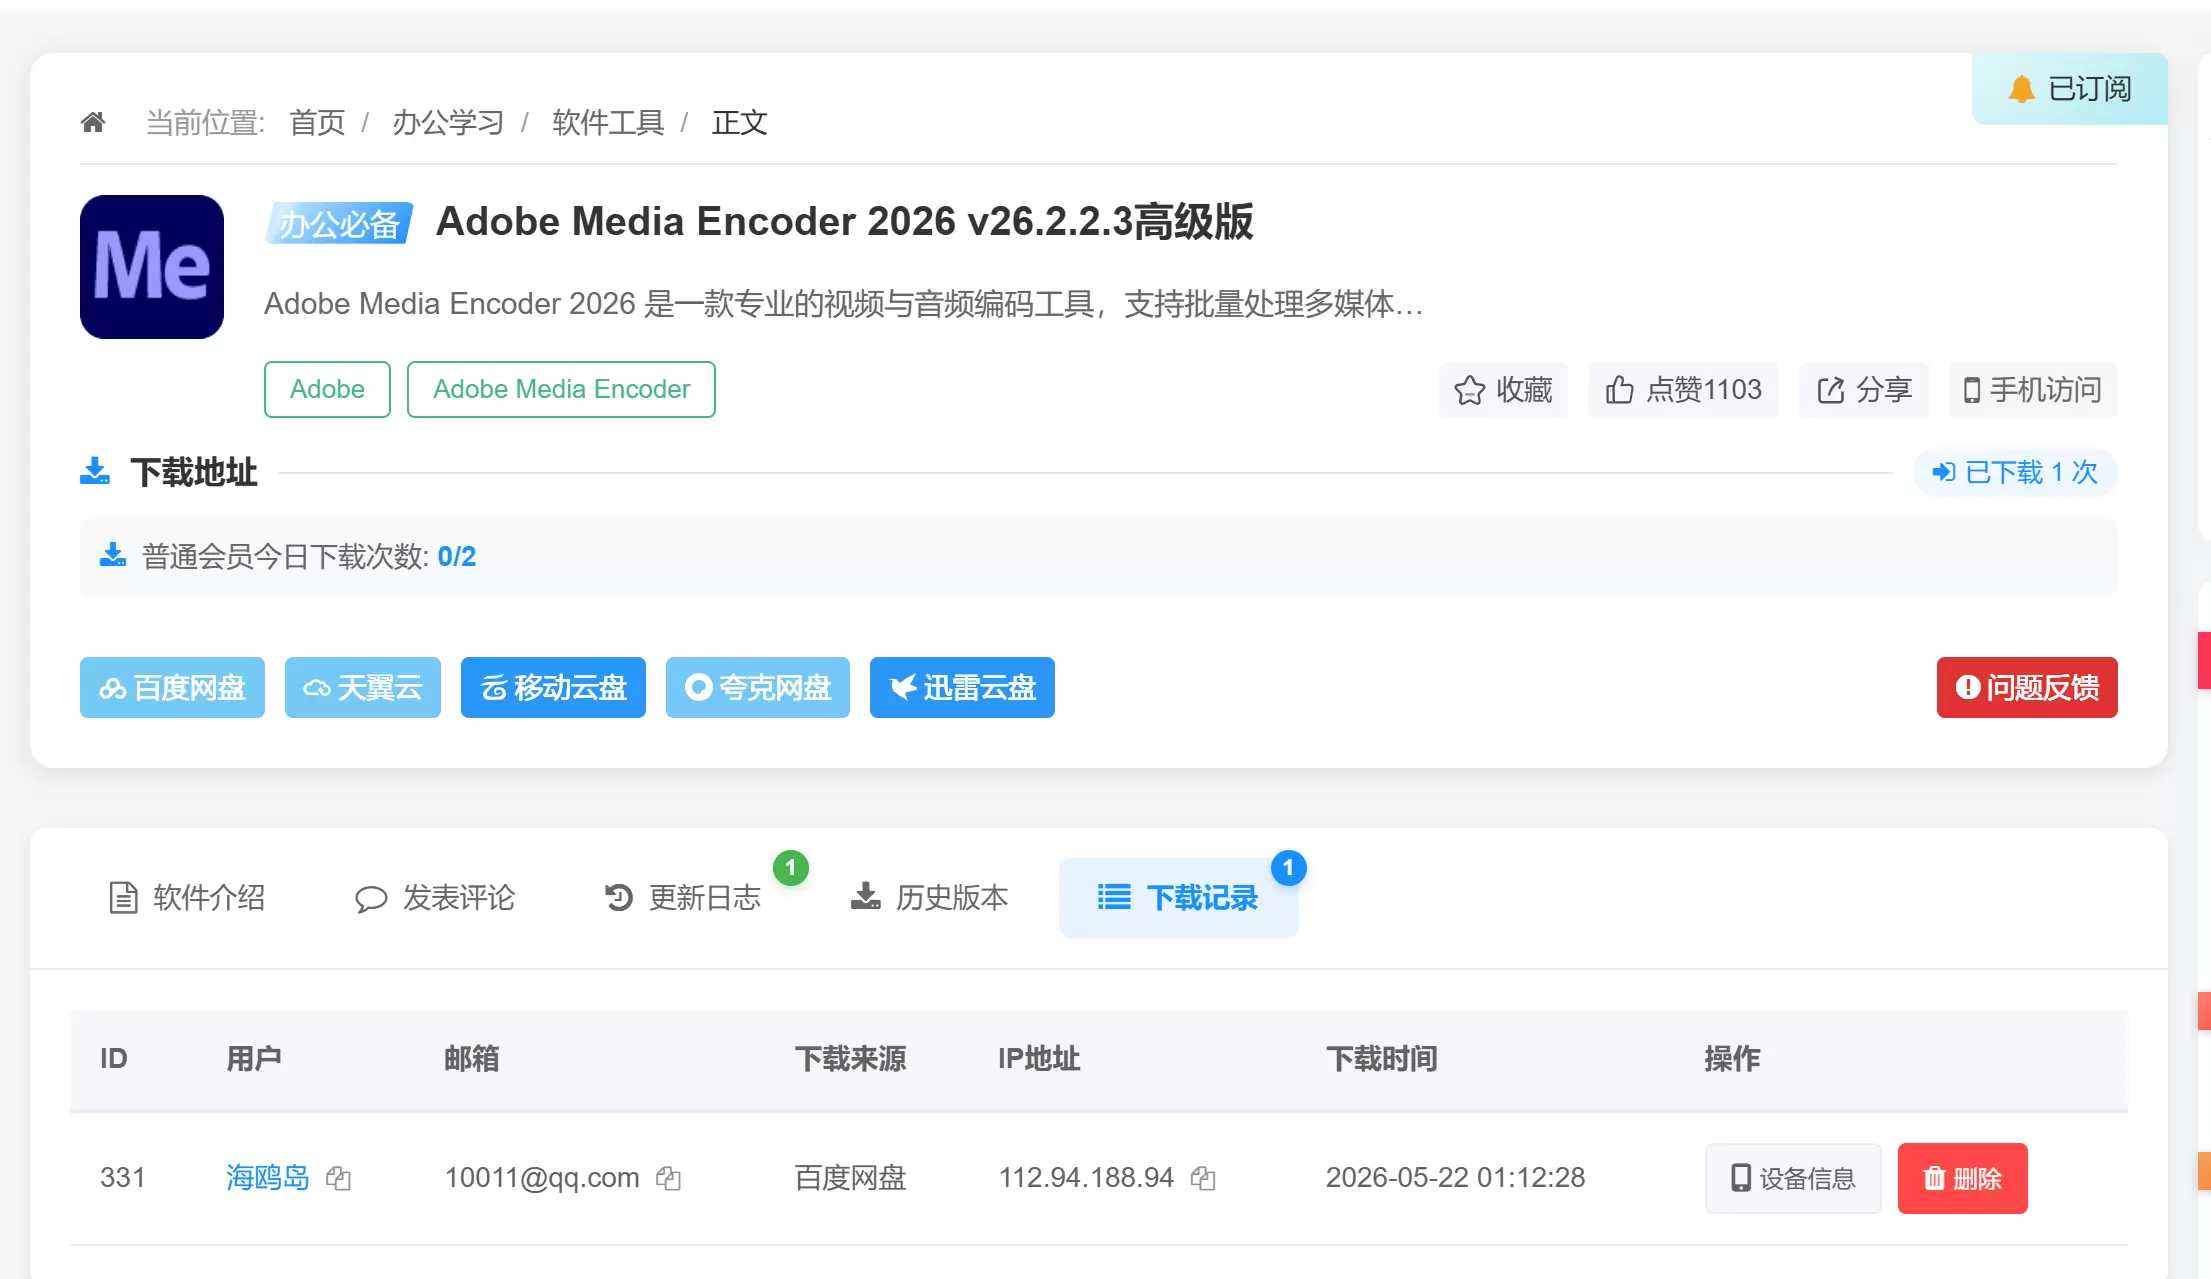2211x1279 pixels.
Task: Click the 下载时间 column header
Action: [1382, 1059]
